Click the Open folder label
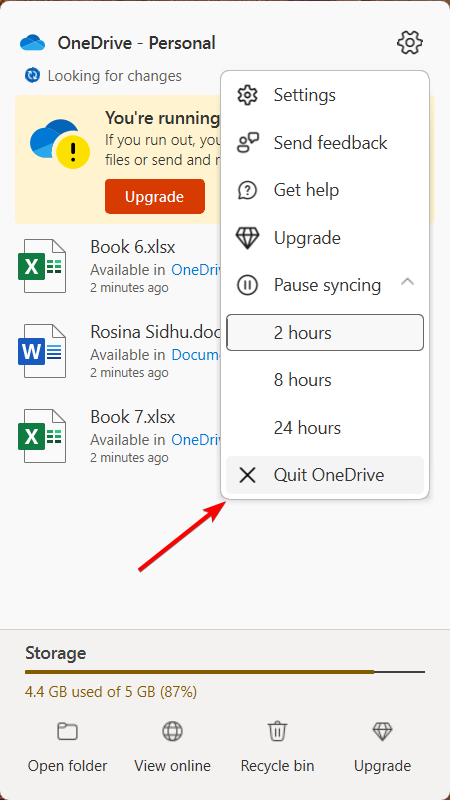This screenshot has width=450, height=800. [67, 766]
